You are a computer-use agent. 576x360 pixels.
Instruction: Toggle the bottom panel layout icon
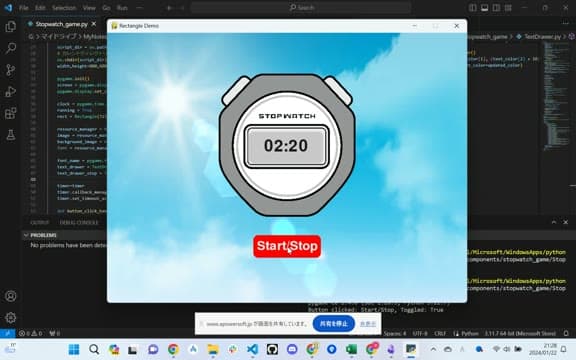pyautogui.click(x=485, y=8)
